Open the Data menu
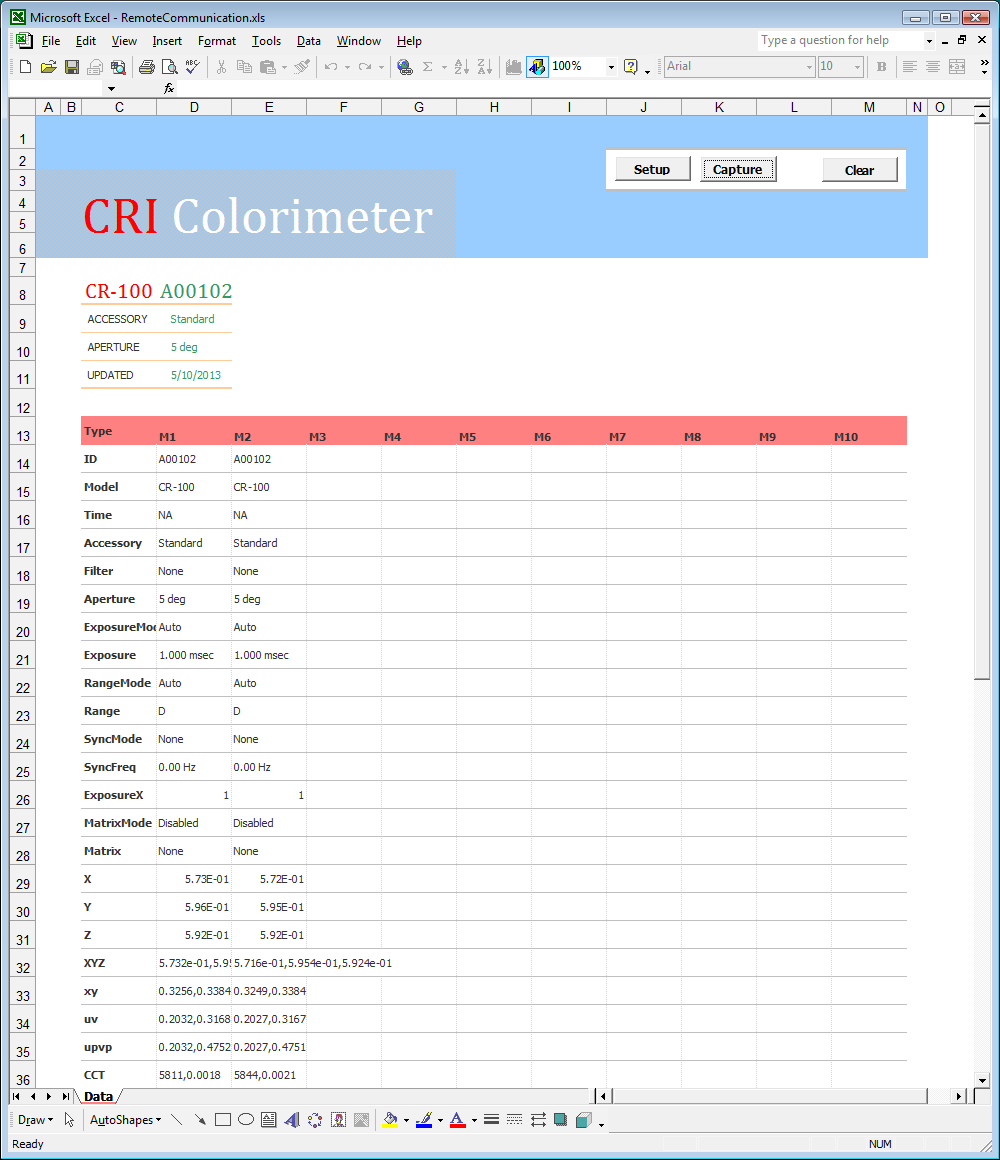The image size is (1000, 1160). (308, 41)
